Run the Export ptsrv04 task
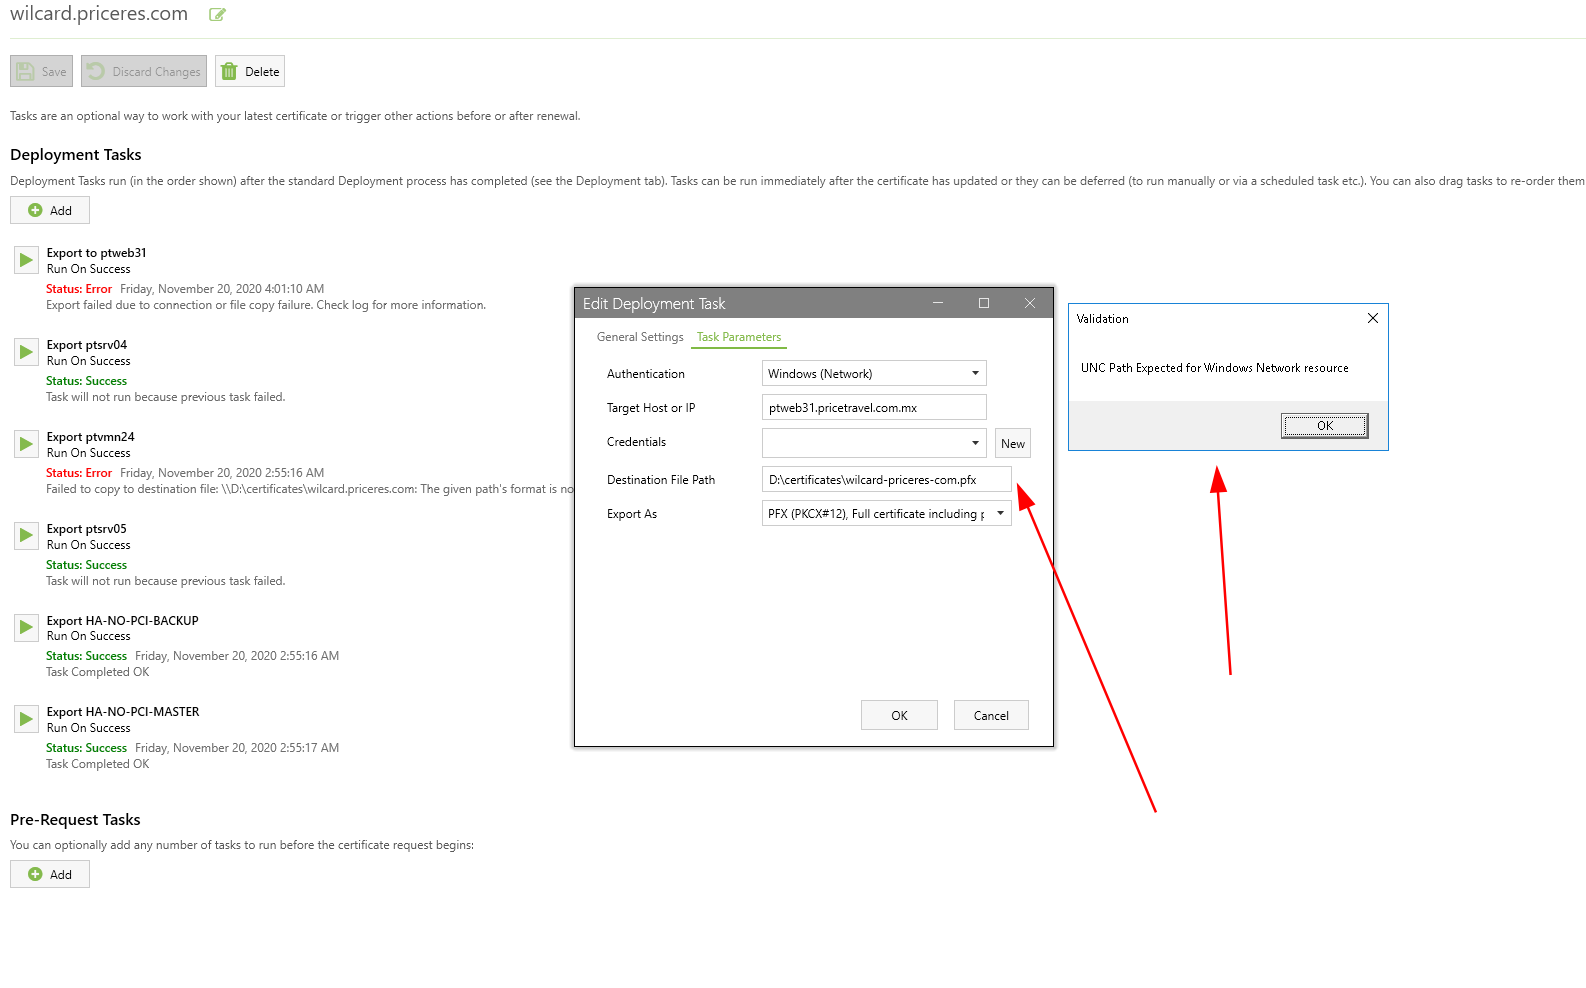Viewport: 1586px width, 988px height. 26,352
